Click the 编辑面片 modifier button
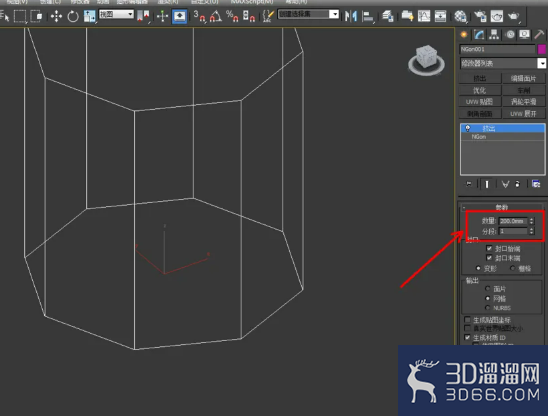The height and width of the screenshot is (416, 548). click(523, 78)
